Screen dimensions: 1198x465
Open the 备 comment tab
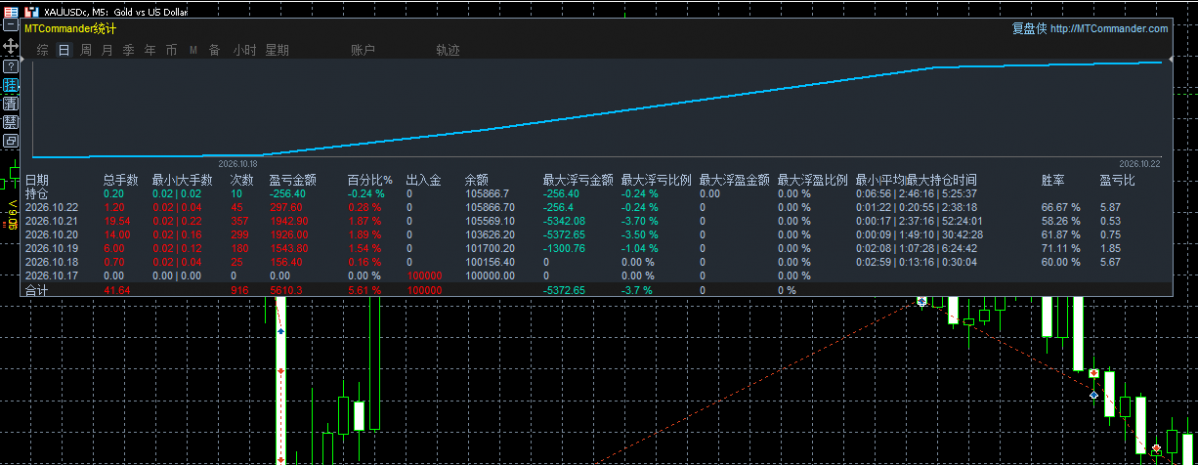point(215,50)
